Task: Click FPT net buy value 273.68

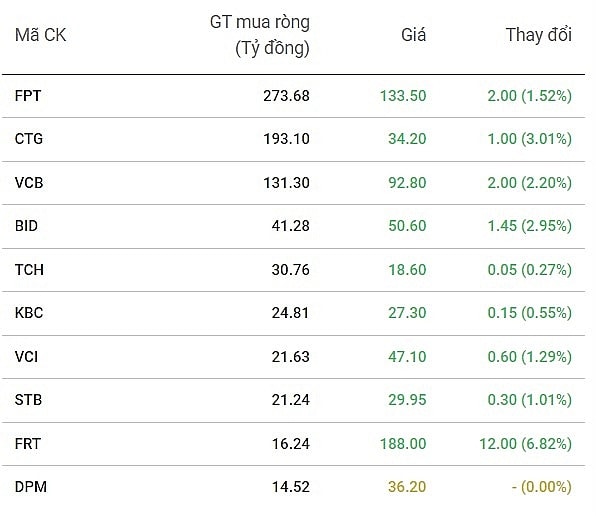Action: pos(287,96)
